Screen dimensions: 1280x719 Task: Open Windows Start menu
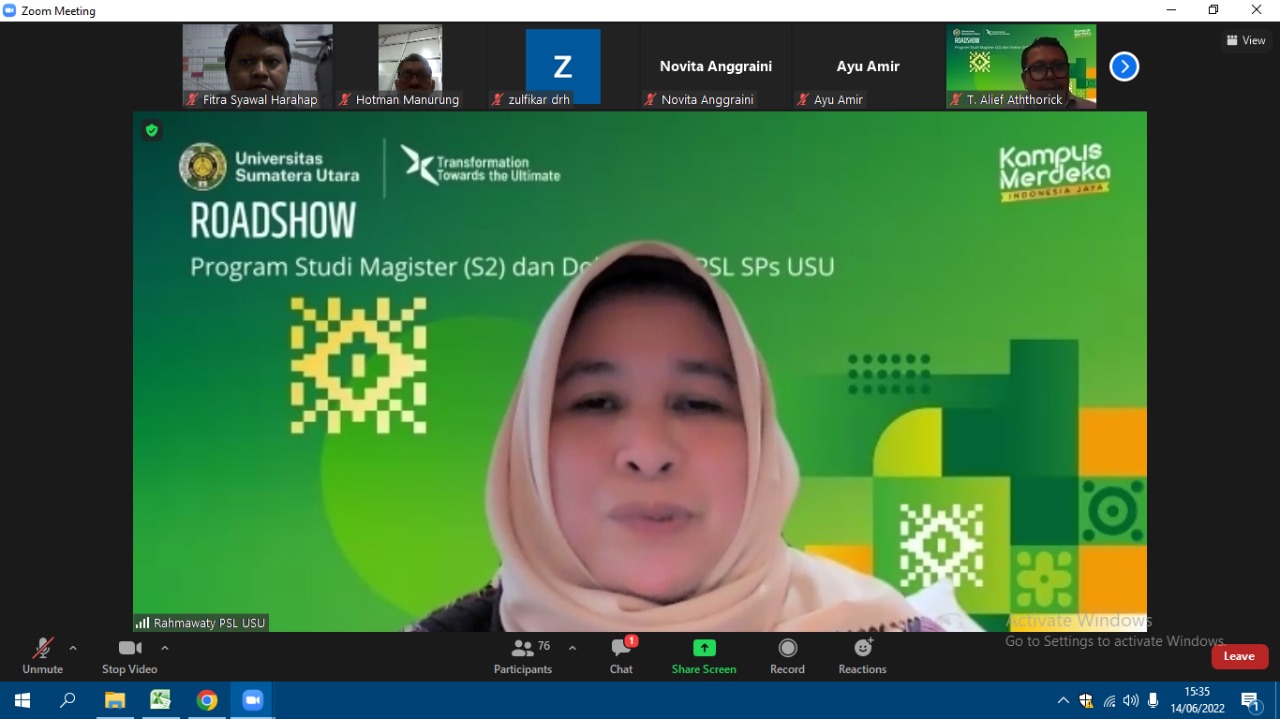pos(22,700)
